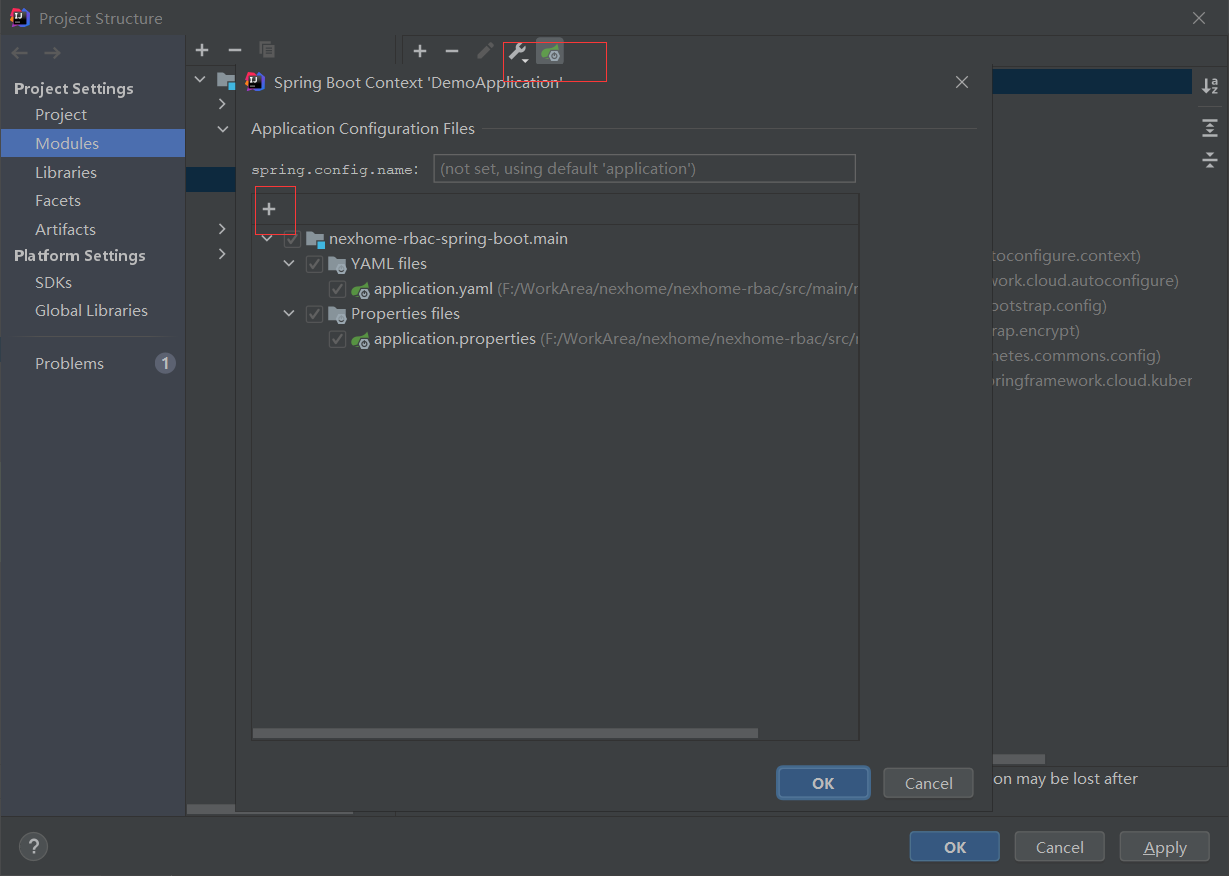The image size is (1229, 876).
Task: Open Facets settings
Action: 58,200
